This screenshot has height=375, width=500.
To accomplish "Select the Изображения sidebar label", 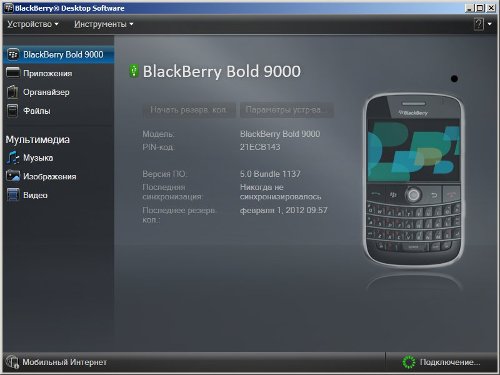I will [x=50, y=176].
